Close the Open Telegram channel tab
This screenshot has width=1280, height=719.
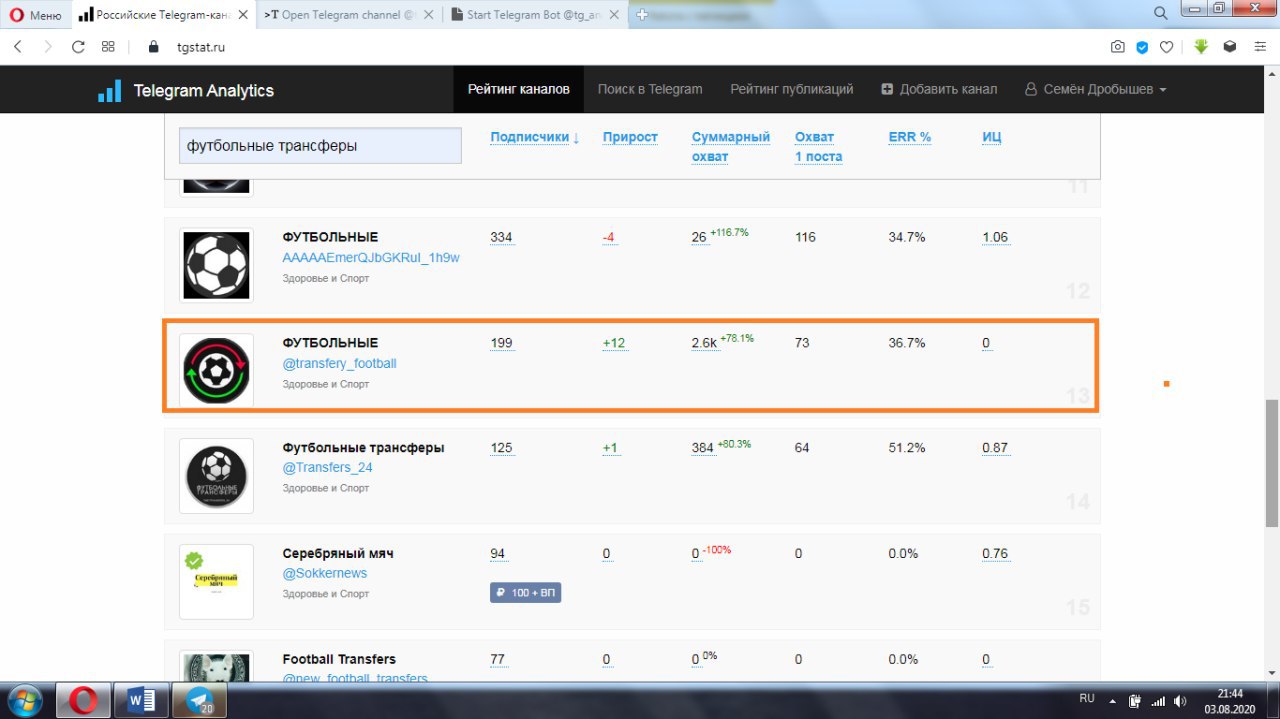tap(428, 15)
